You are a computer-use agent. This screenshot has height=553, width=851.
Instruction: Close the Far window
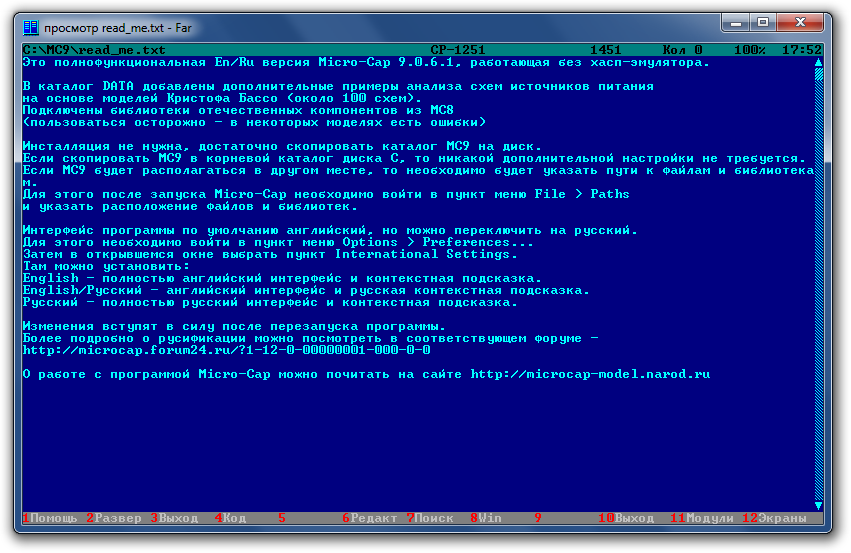point(801,22)
